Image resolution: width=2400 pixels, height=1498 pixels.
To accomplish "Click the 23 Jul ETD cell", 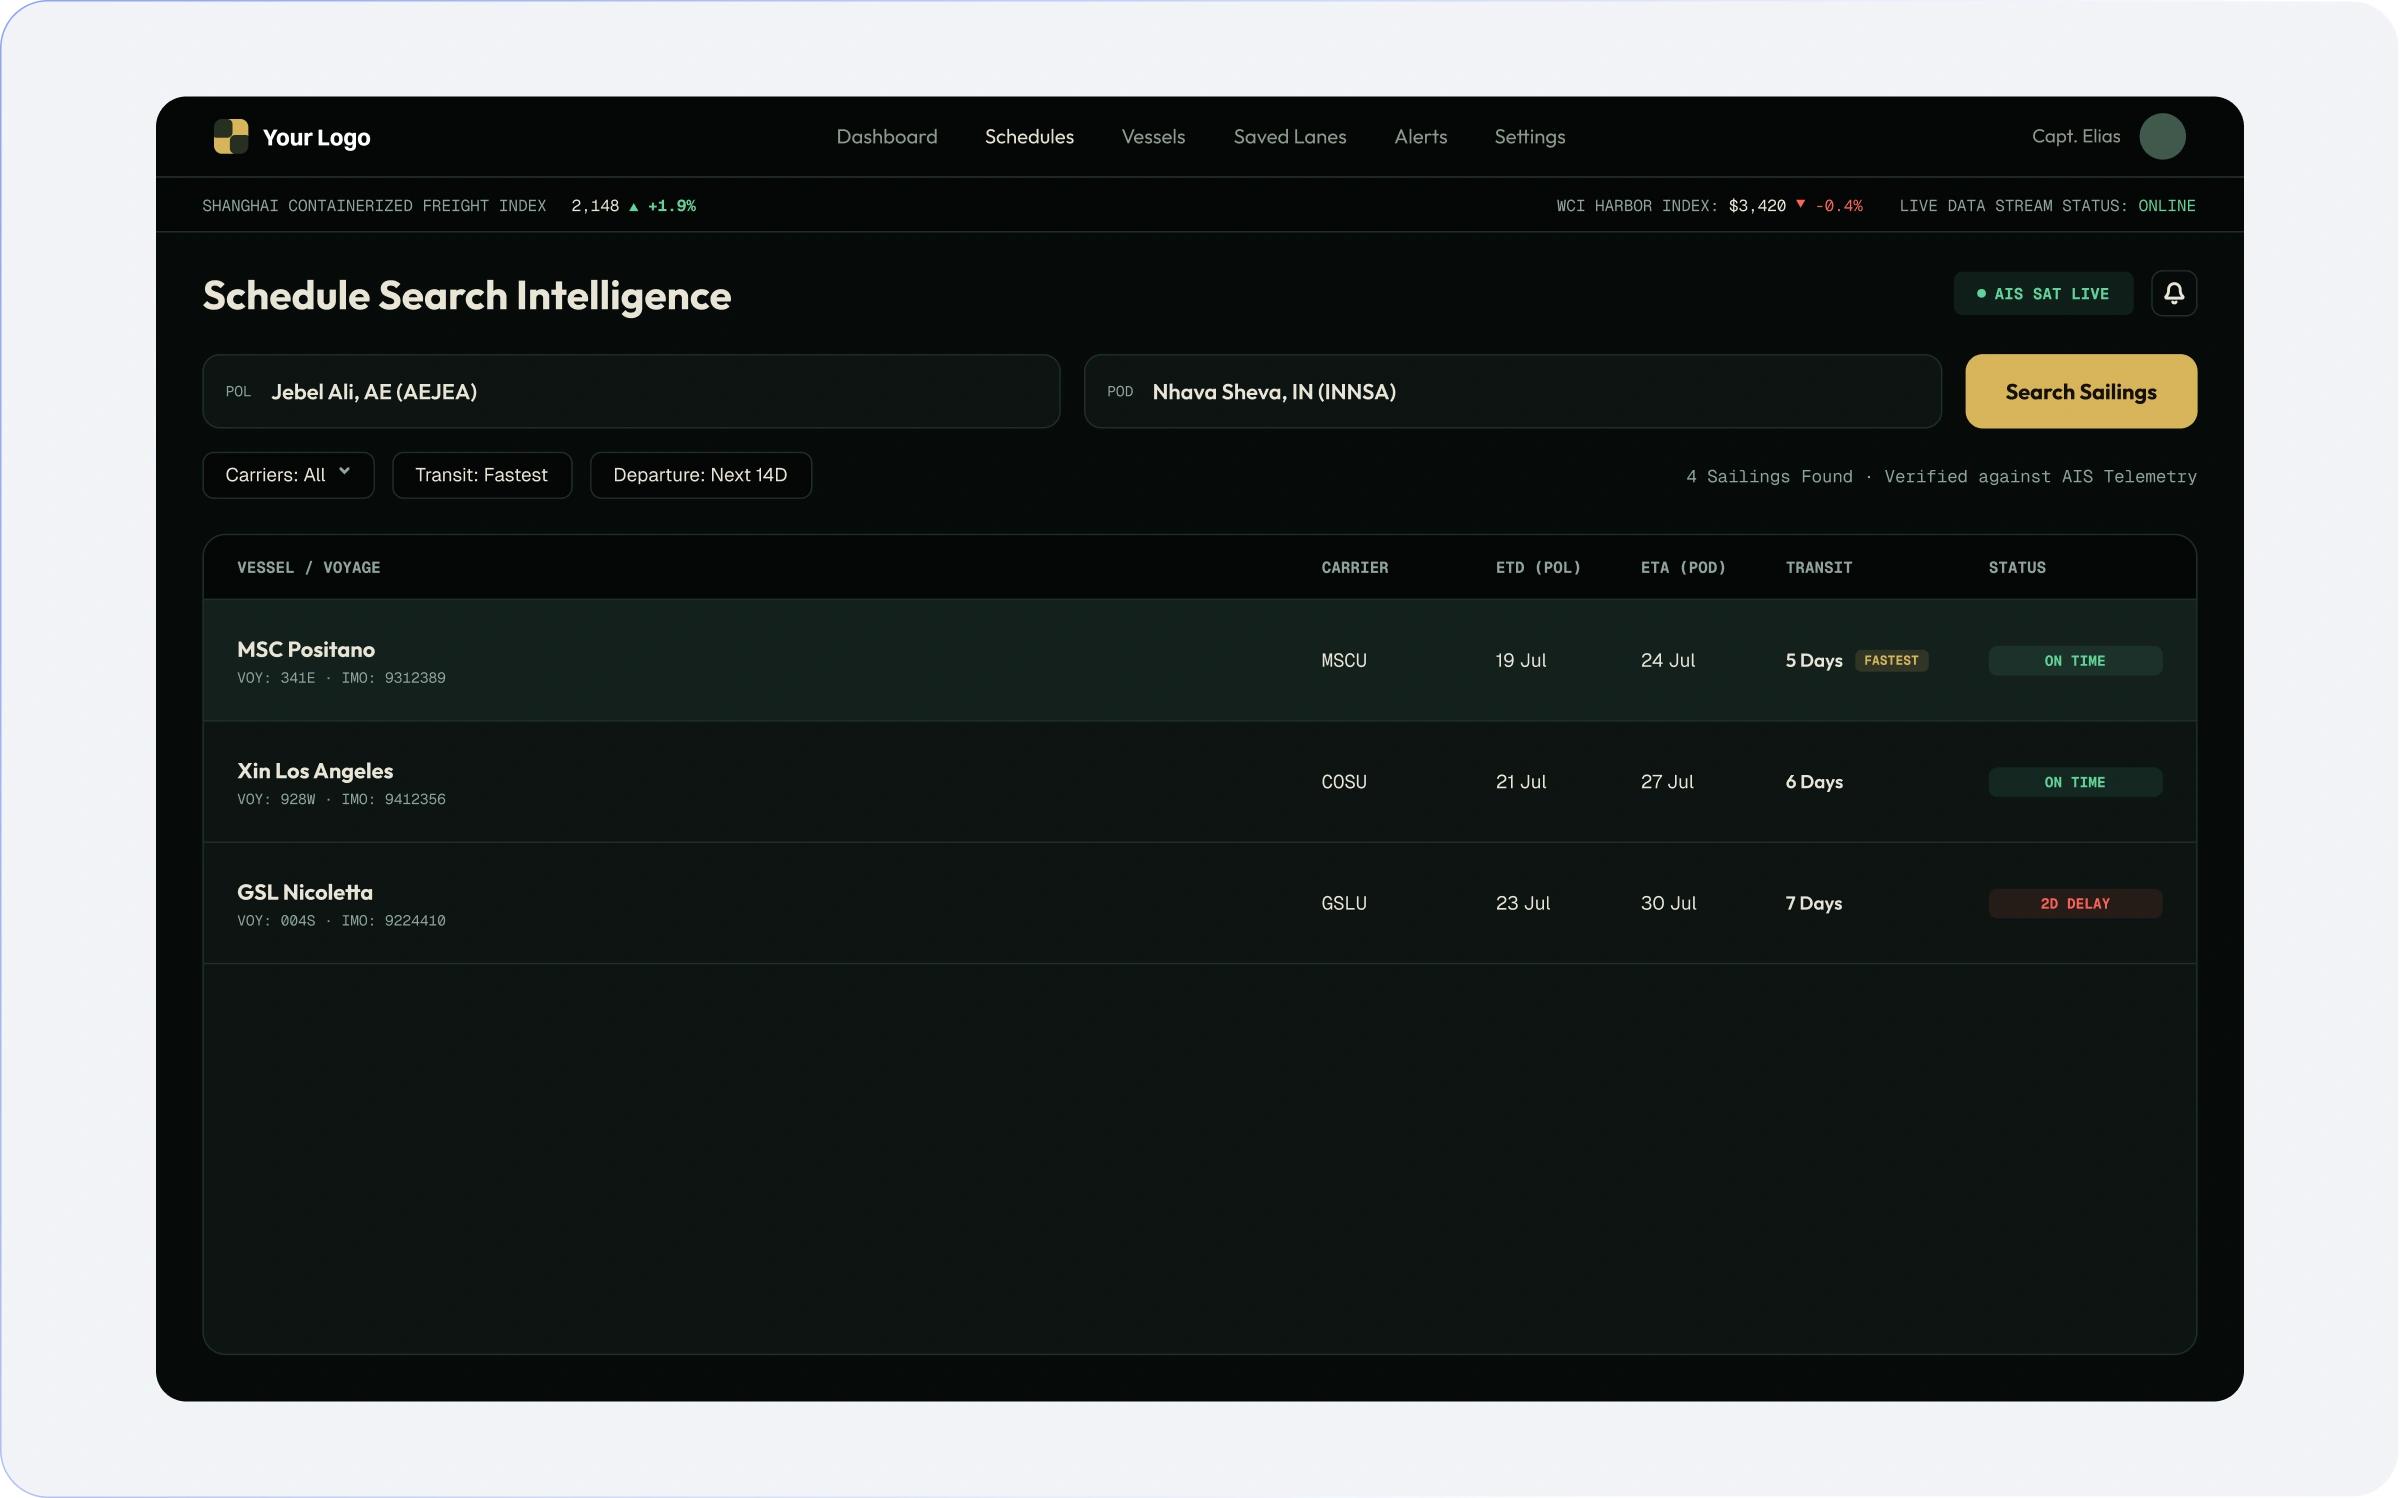I will (x=1523, y=903).
